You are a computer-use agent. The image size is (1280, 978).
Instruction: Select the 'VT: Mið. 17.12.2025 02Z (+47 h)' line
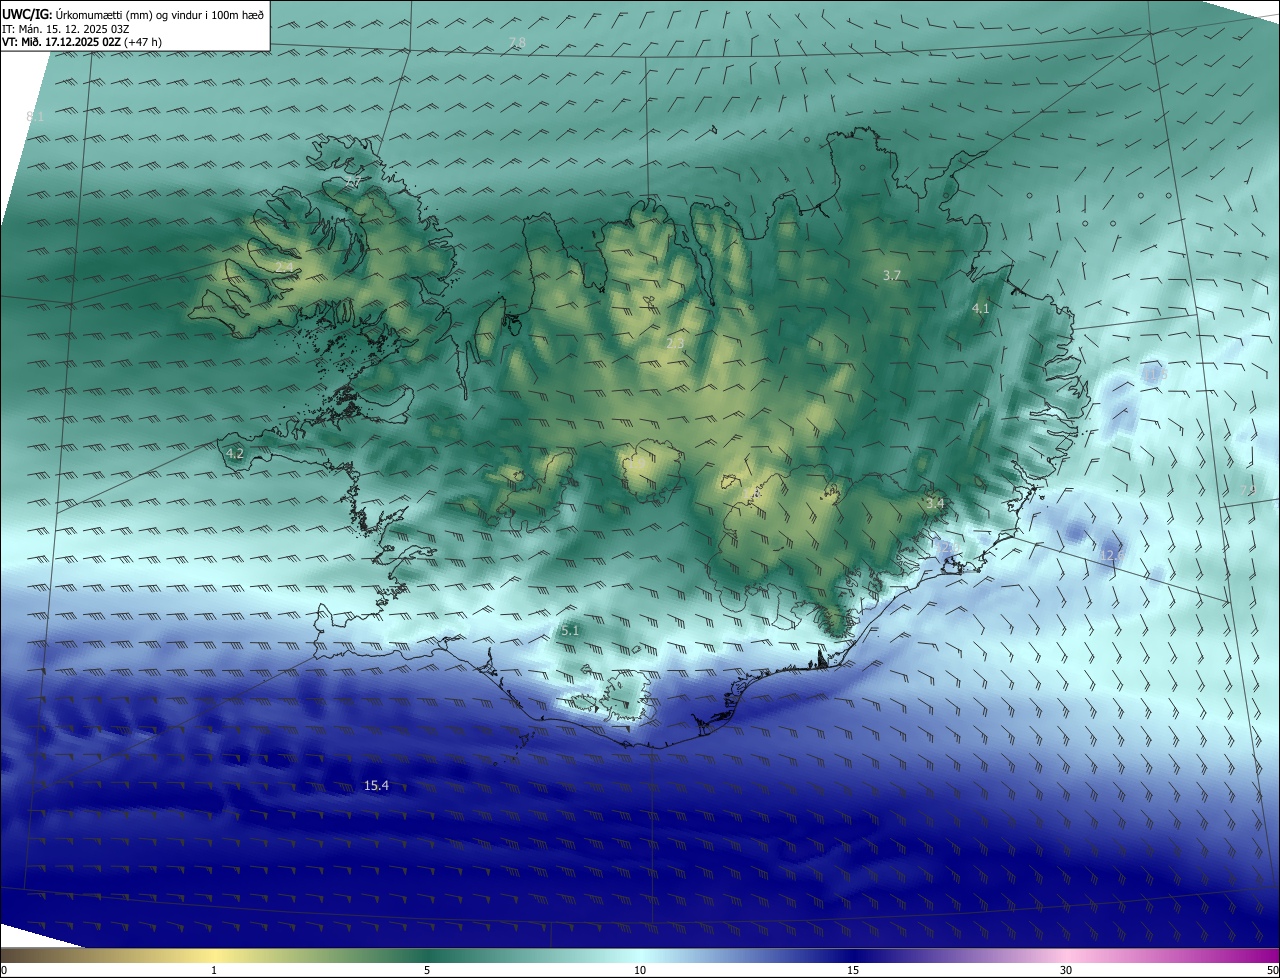[x=82, y=42]
